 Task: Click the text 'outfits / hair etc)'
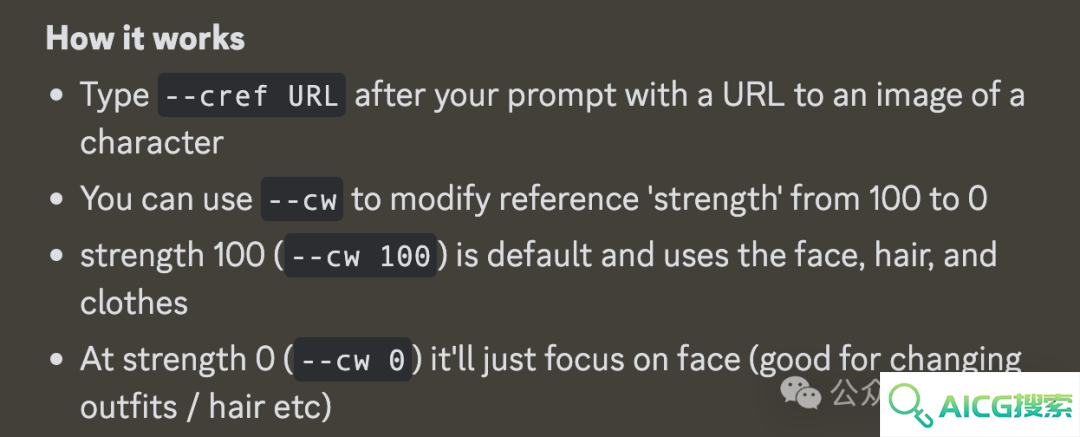point(206,407)
